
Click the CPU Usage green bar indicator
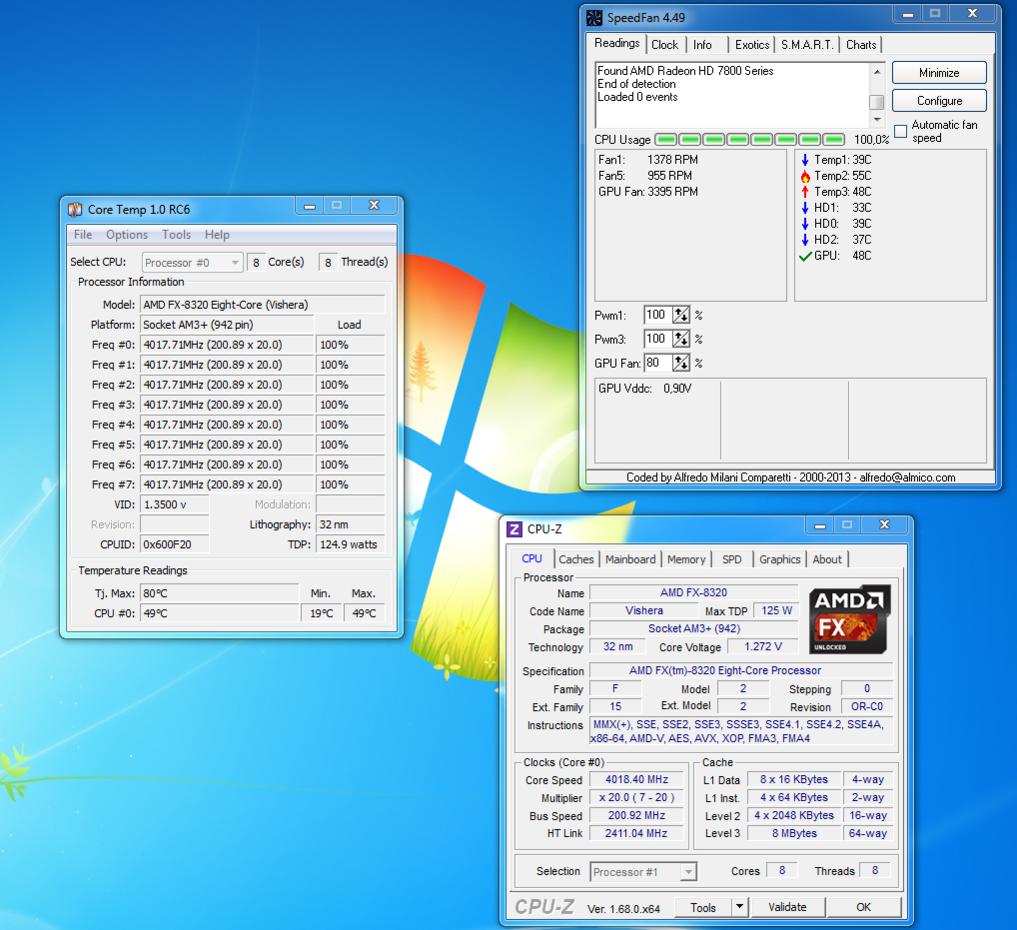[750, 140]
